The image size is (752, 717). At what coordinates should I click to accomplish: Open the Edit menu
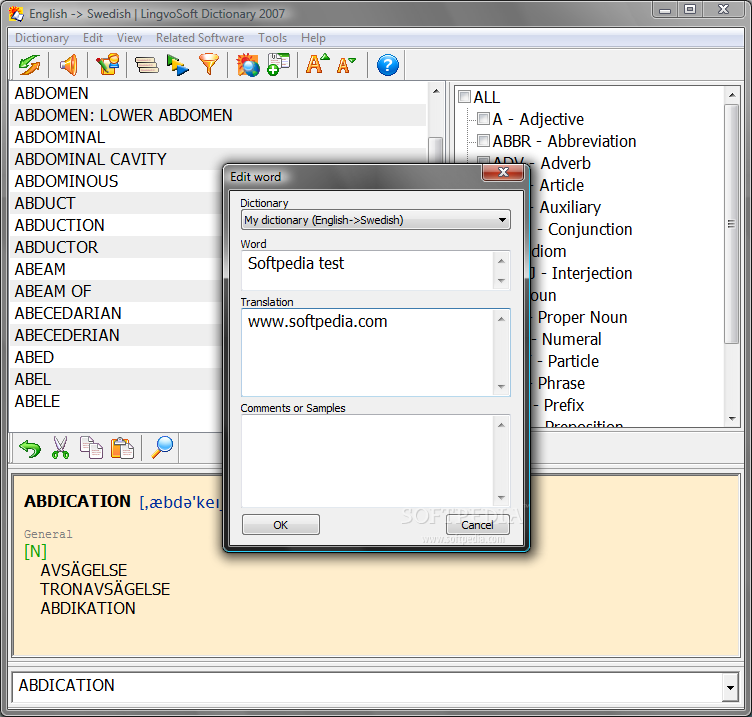[x=93, y=38]
